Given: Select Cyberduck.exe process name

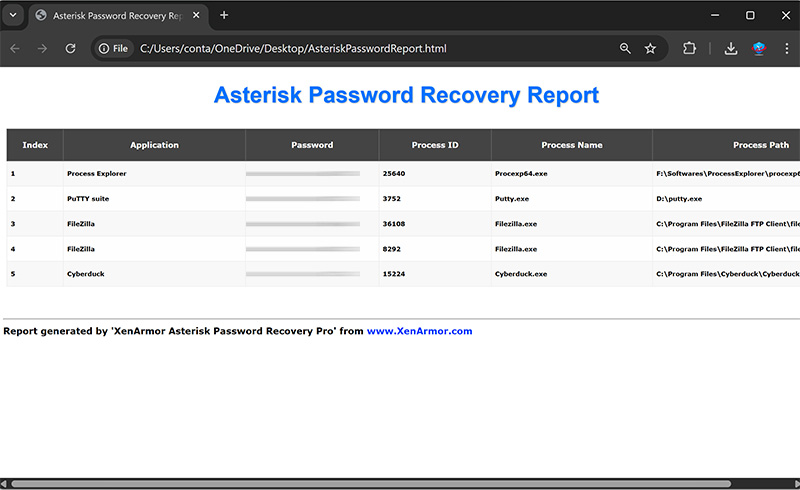Looking at the screenshot, I should (521, 274).
